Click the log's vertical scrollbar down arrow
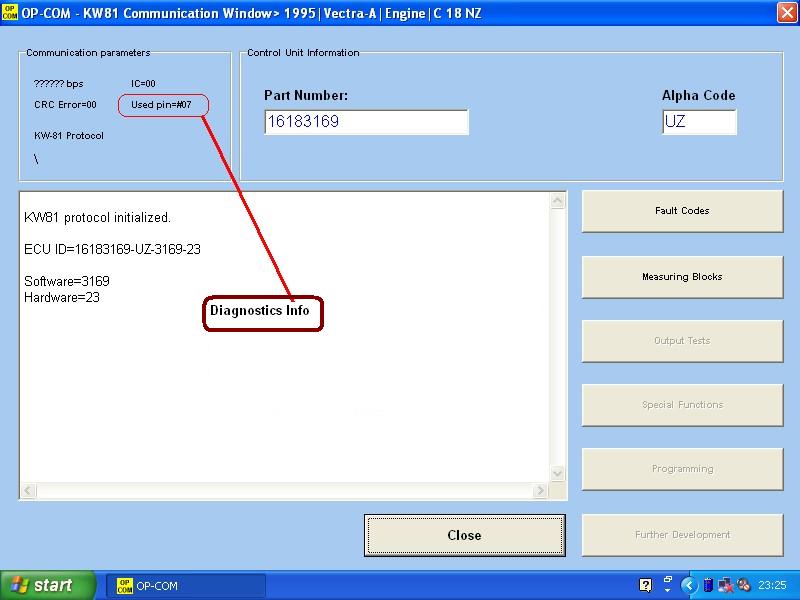Viewport: 800px width, 600px height. click(x=558, y=473)
